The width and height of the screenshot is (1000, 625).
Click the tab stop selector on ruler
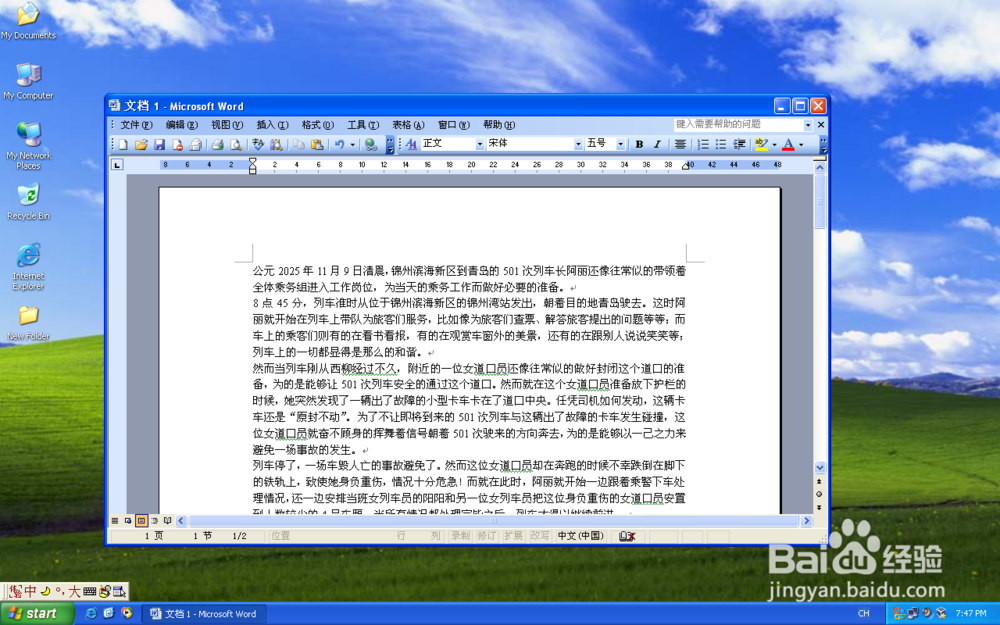coord(117,165)
